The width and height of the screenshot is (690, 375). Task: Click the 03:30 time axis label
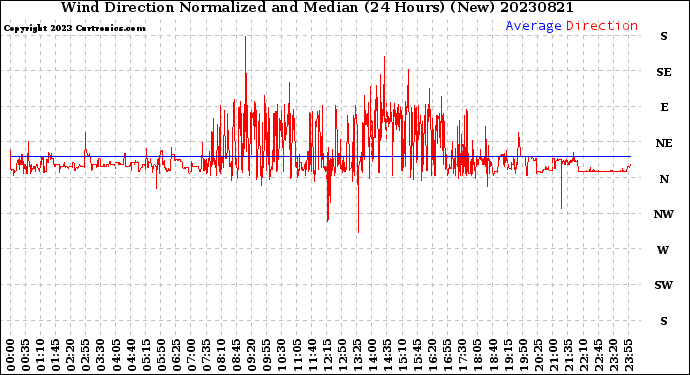tap(101, 355)
